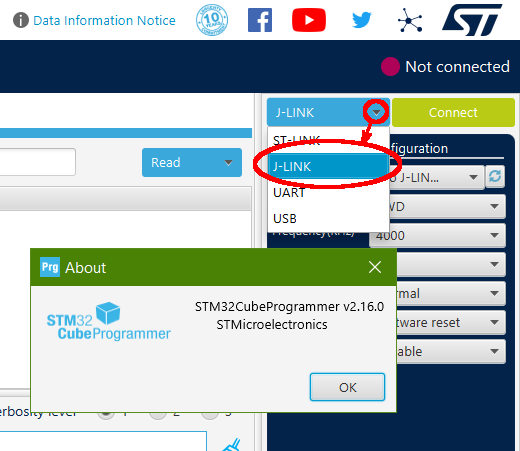Click the 10 years longevity badge
The height and width of the screenshot is (451, 520).
pos(212,20)
